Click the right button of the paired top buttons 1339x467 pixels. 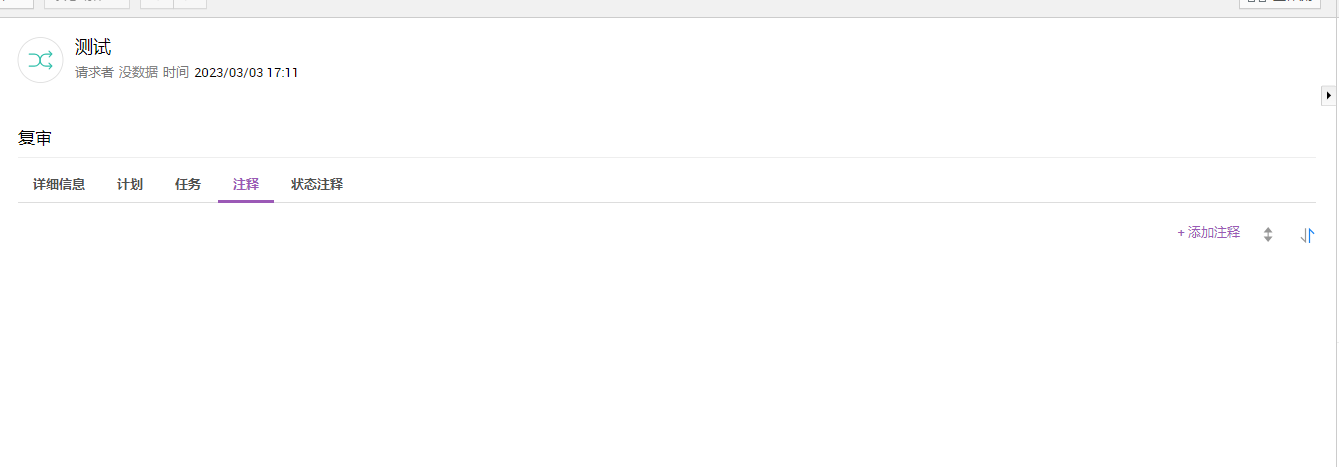click(x=190, y=4)
